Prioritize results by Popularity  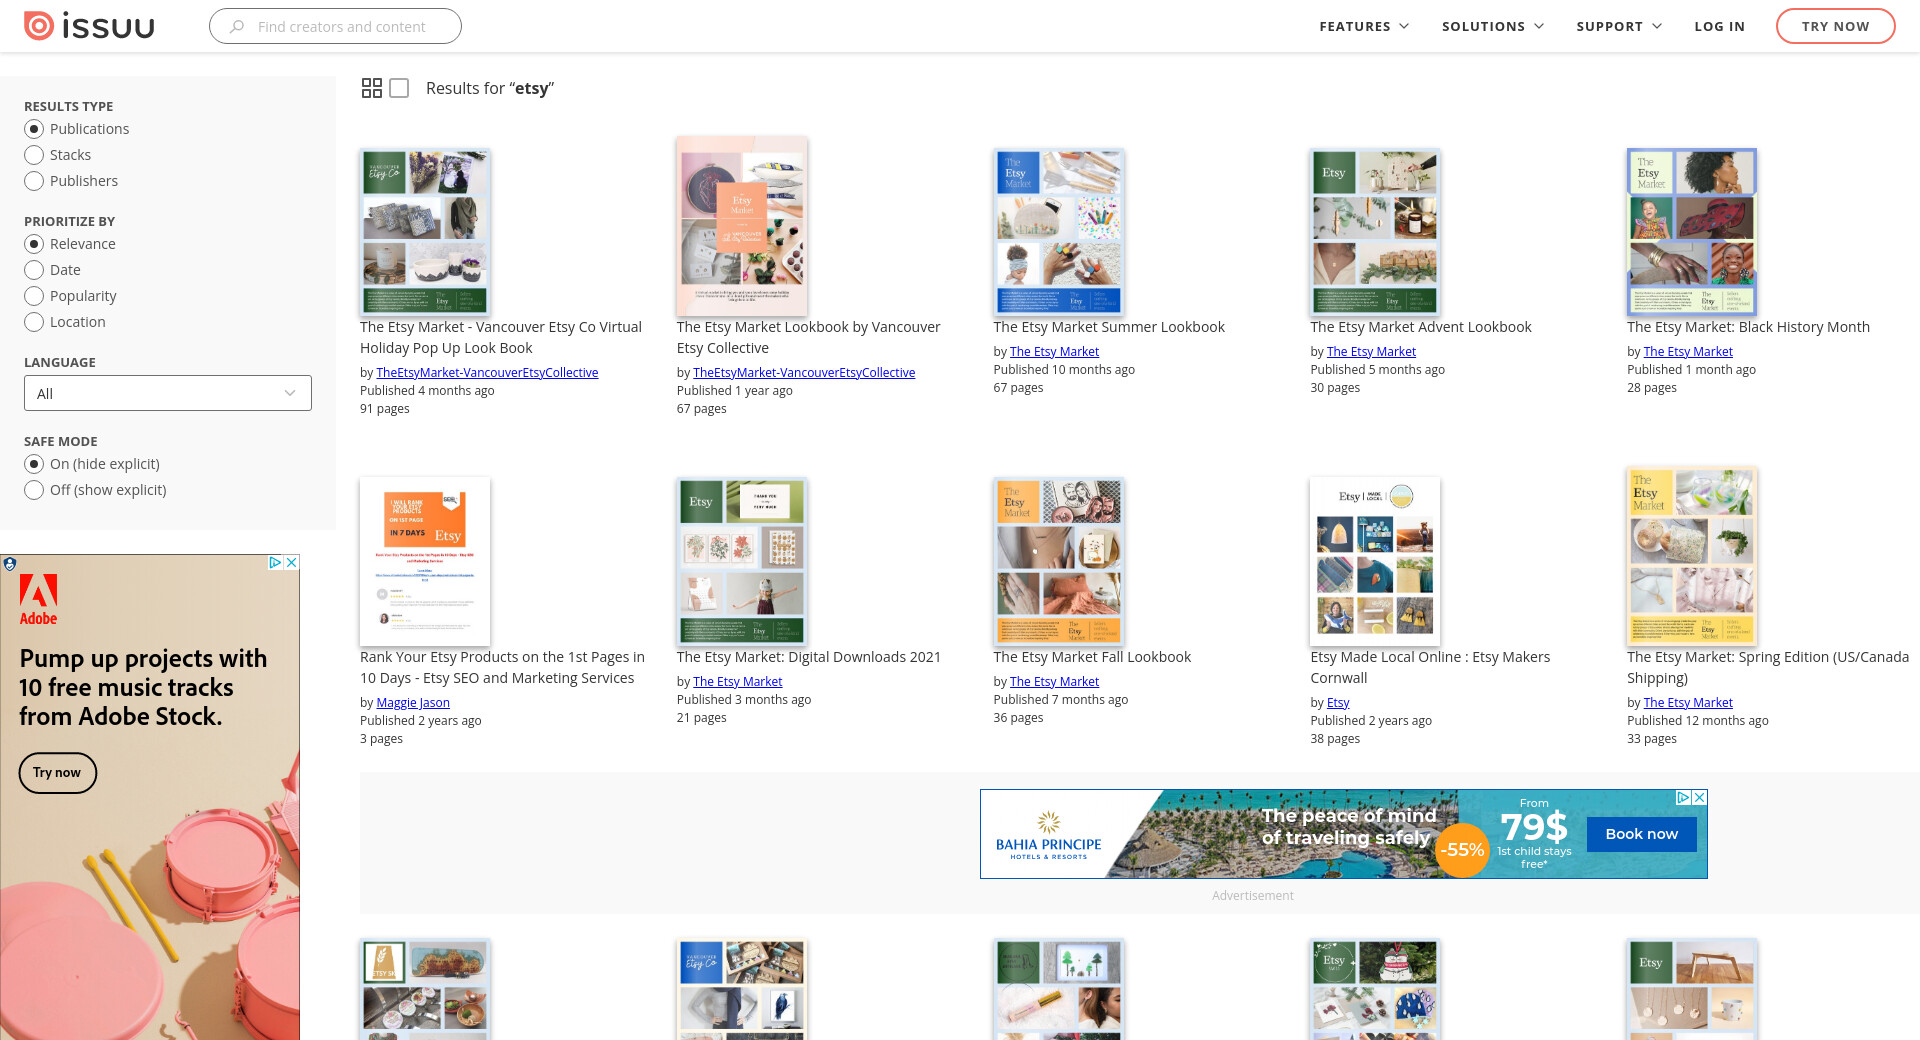[x=34, y=296]
